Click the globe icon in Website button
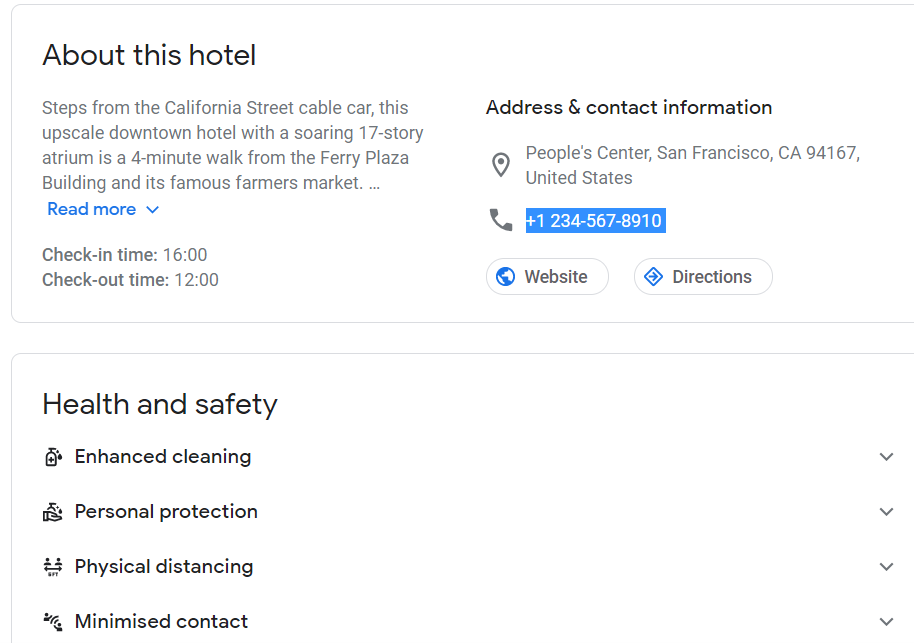The image size is (914, 643). [505, 276]
